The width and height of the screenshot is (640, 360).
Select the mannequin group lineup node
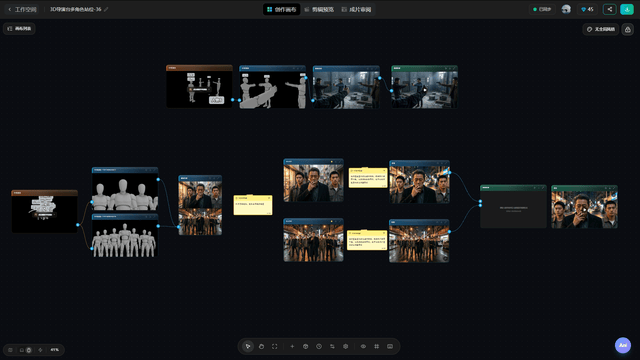(x=125, y=236)
